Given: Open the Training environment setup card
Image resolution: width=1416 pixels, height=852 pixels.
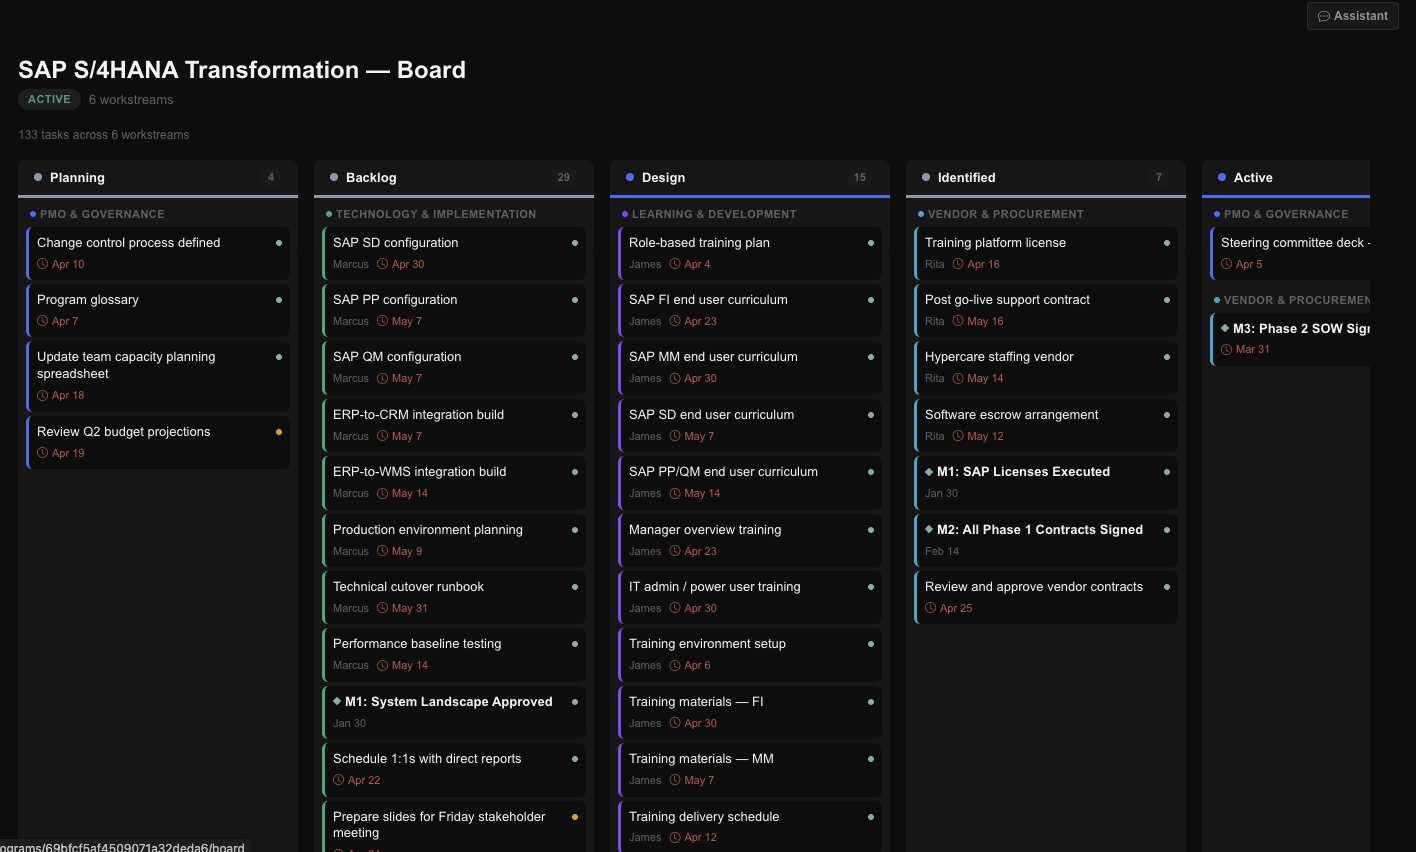Looking at the screenshot, I should [x=750, y=654].
